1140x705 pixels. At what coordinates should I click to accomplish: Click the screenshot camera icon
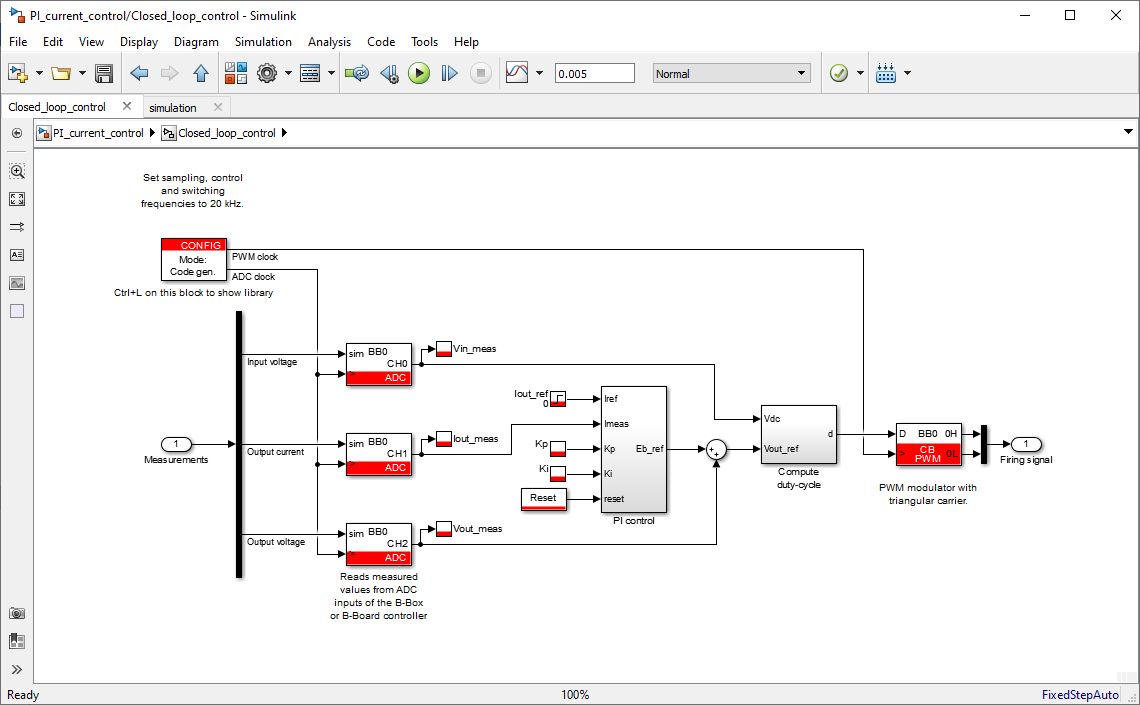(x=17, y=613)
